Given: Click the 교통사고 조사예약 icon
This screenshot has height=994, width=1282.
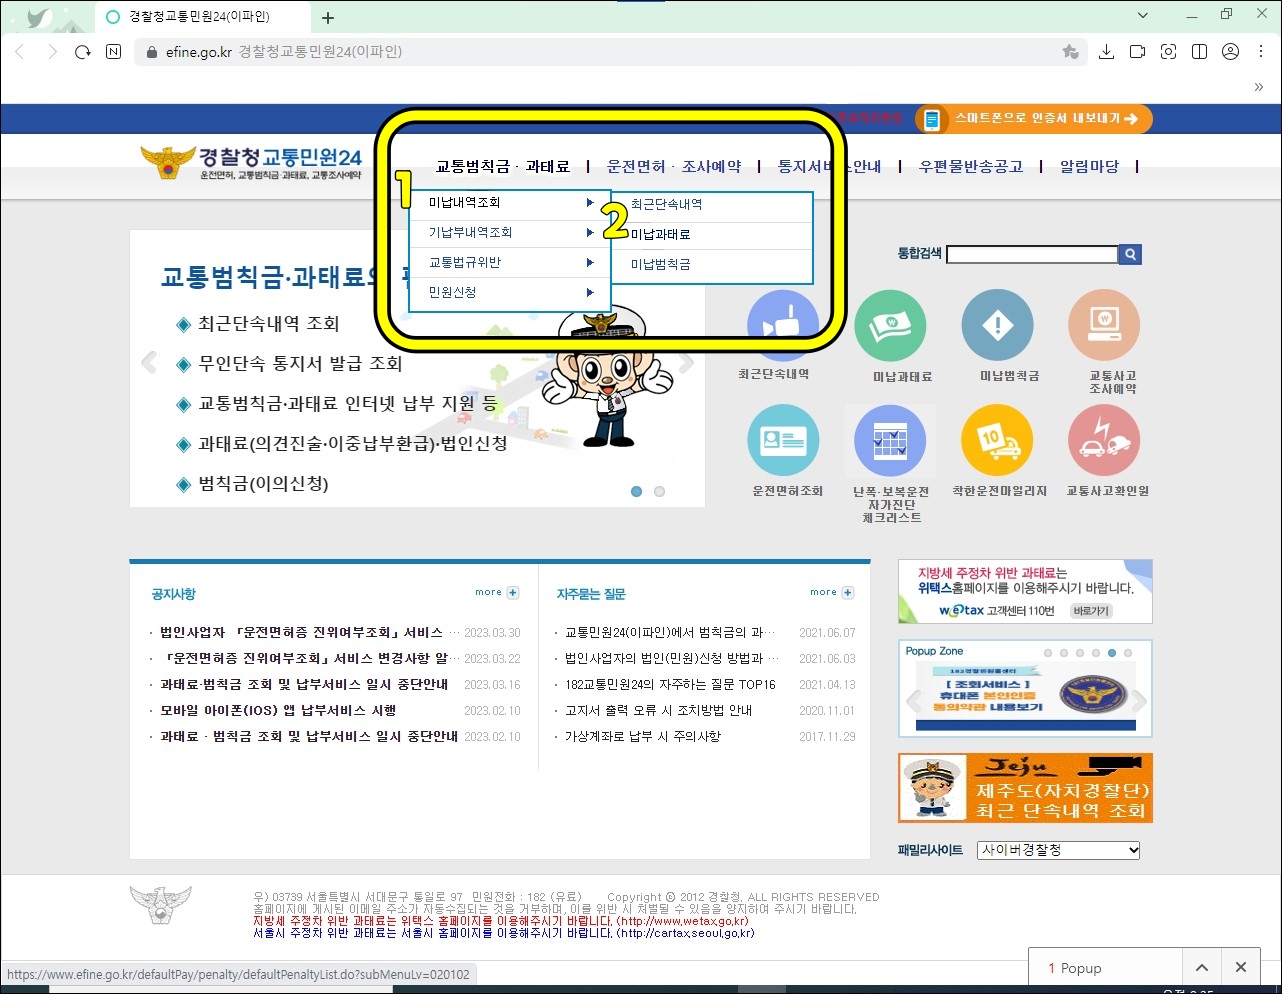Looking at the screenshot, I should (1104, 326).
